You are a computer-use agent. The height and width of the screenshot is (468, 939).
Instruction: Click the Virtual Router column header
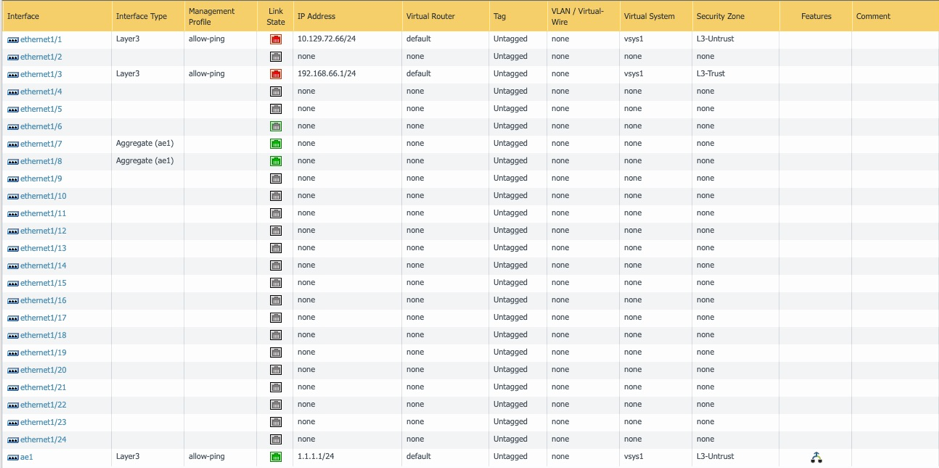coord(430,16)
